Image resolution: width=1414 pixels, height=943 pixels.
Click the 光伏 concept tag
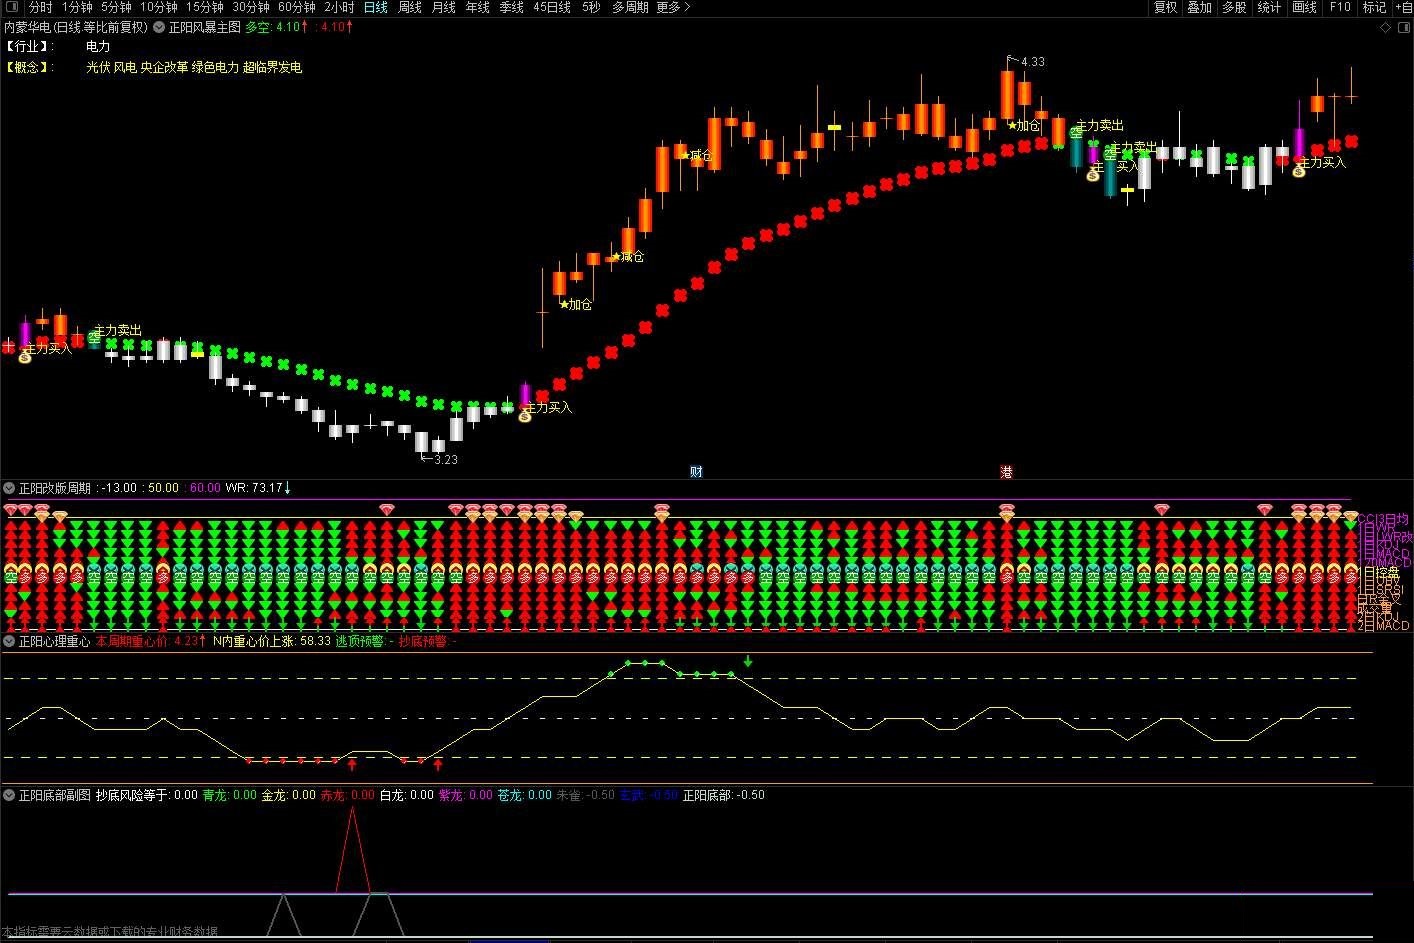click(98, 67)
